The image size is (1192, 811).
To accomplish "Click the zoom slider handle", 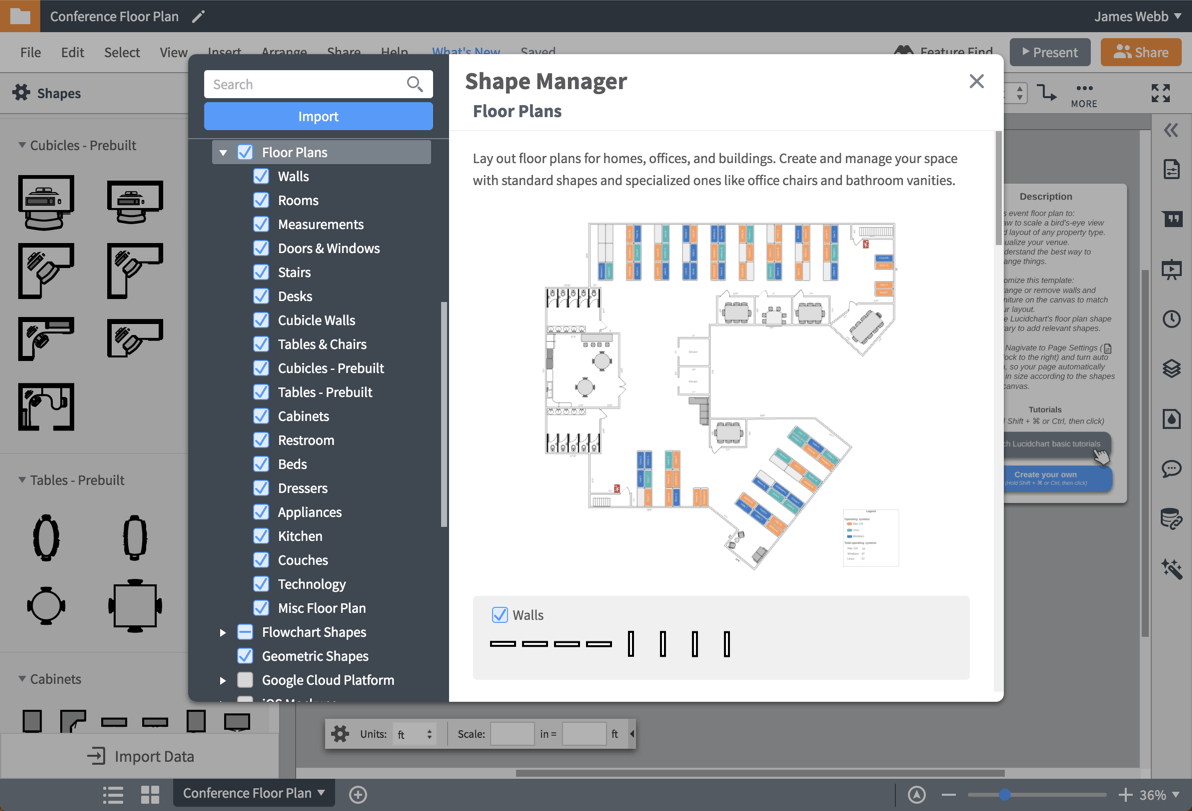I will click(1004, 795).
